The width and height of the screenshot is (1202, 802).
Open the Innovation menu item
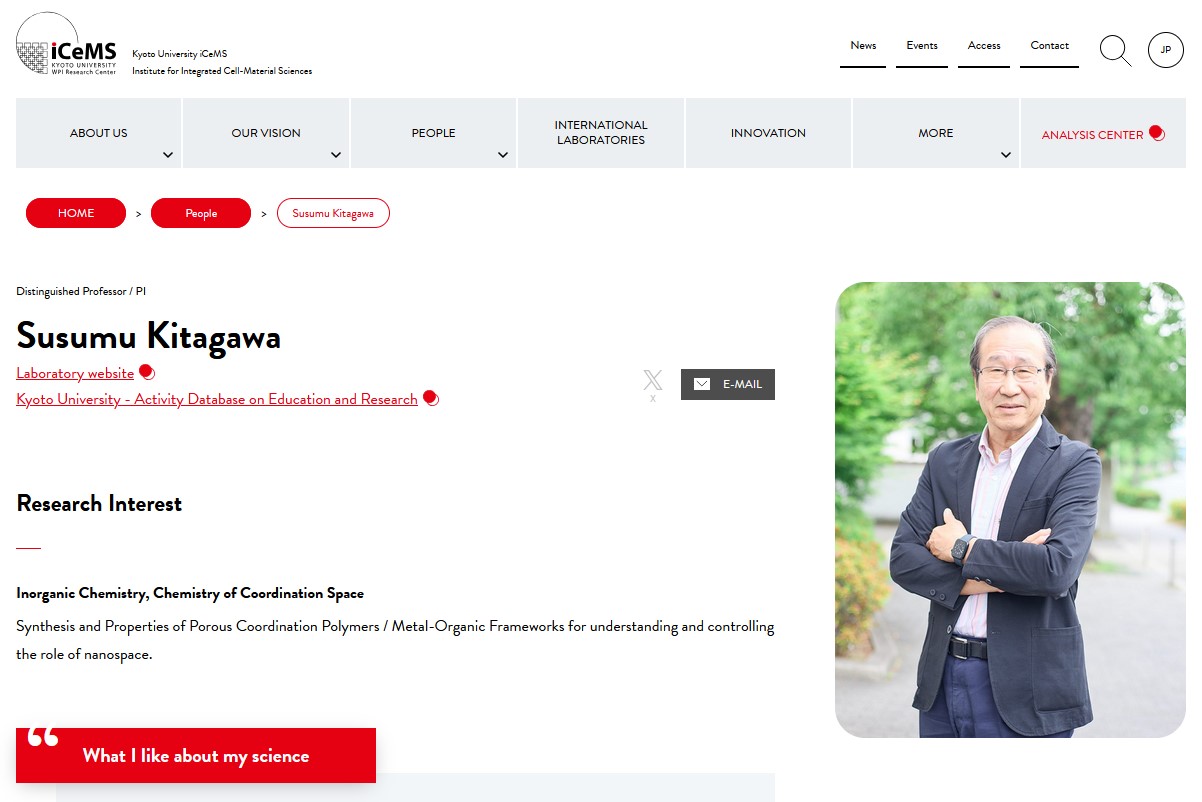pos(768,133)
